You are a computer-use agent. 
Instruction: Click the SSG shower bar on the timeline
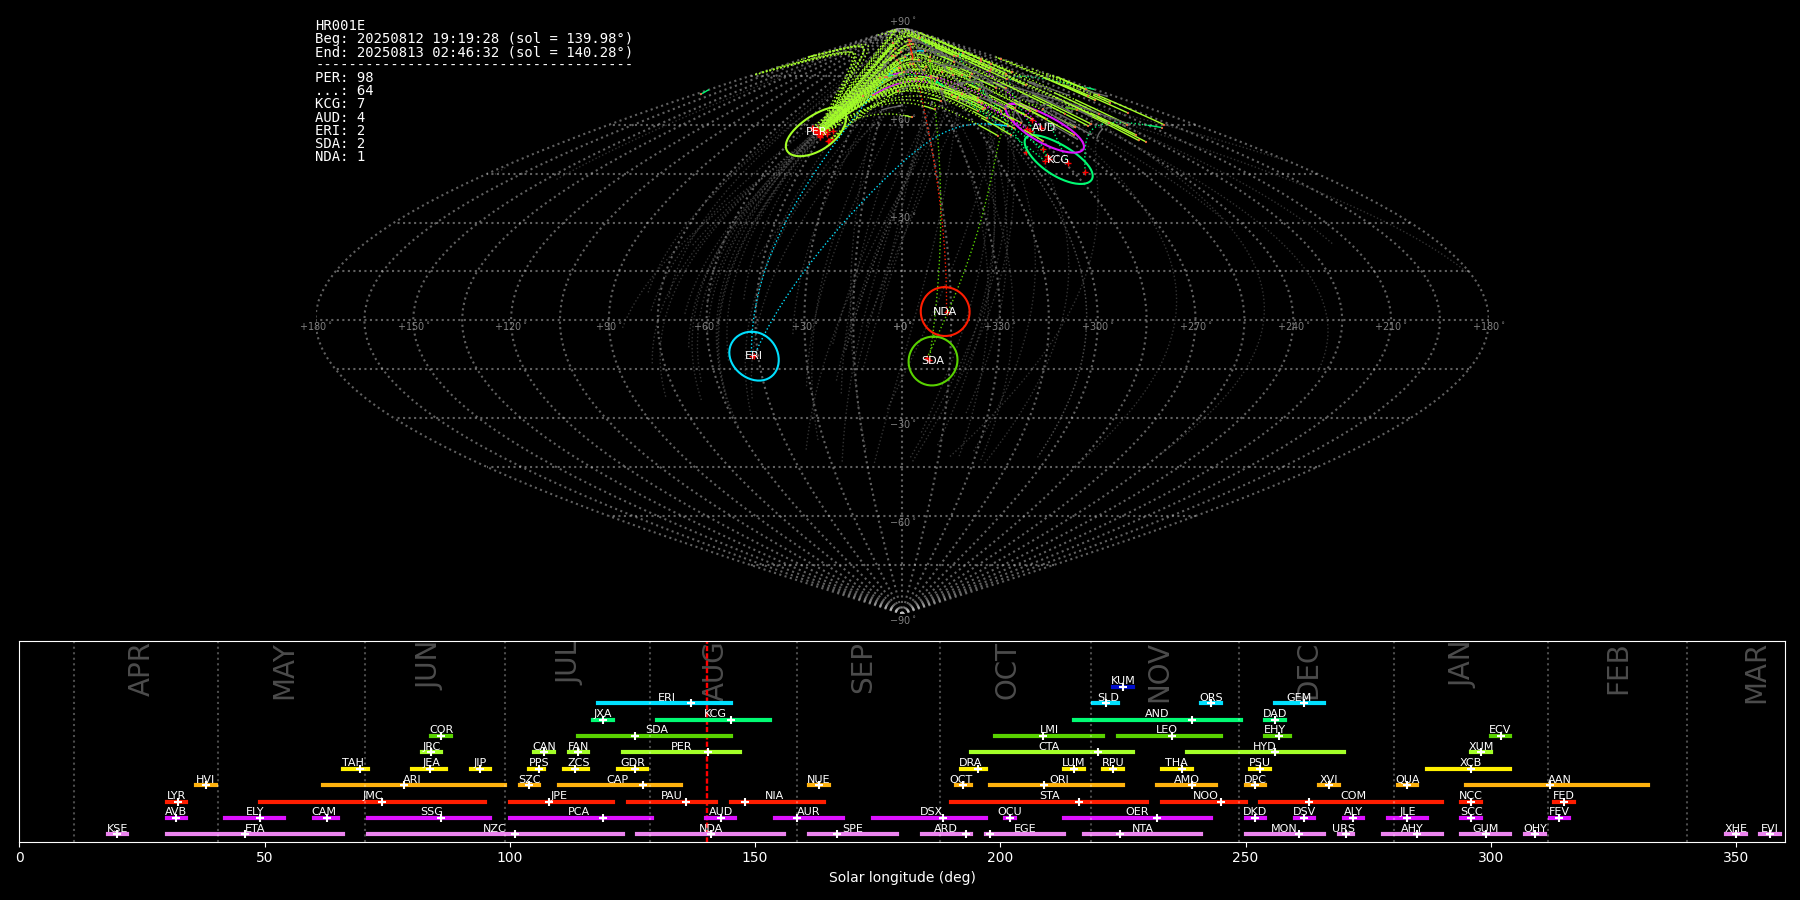point(429,818)
